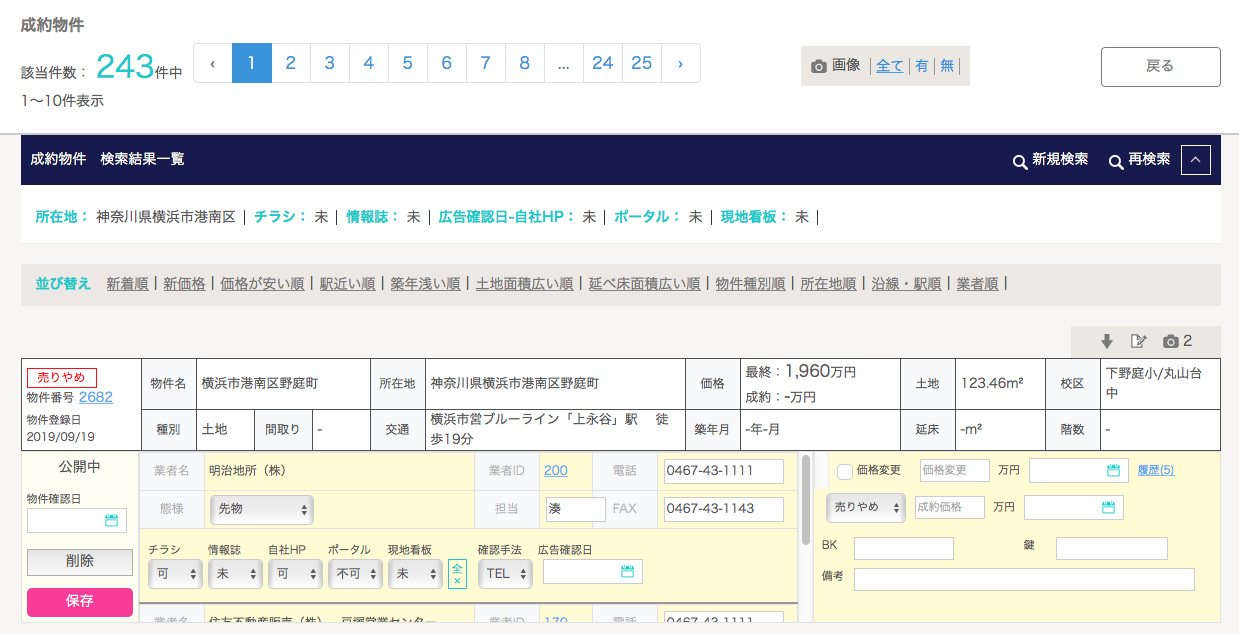Click the camera icon showing 2 photos
The width and height of the screenshot is (1239, 634).
[1170, 342]
